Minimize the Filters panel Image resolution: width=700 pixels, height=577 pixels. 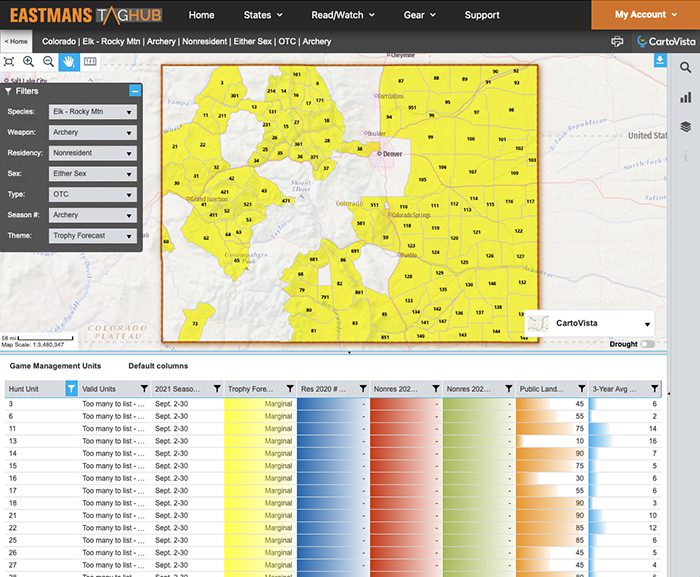pos(135,91)
